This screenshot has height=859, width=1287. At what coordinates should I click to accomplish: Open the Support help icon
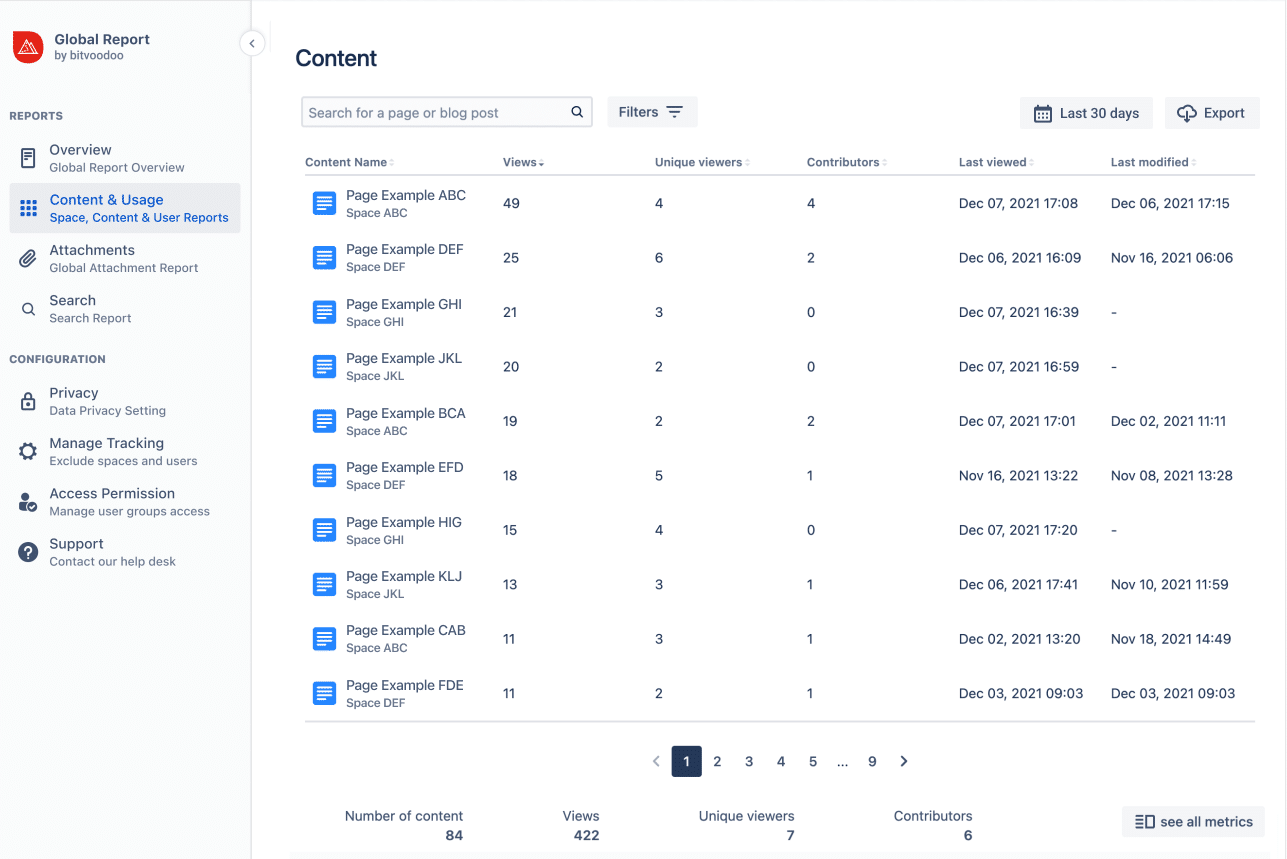(x=27, y=551)
